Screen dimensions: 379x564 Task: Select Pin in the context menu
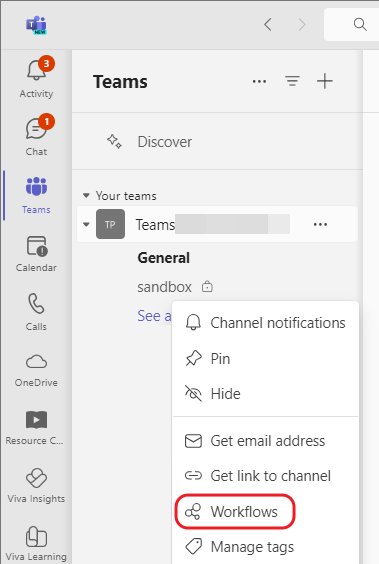[x=265, y=359]
